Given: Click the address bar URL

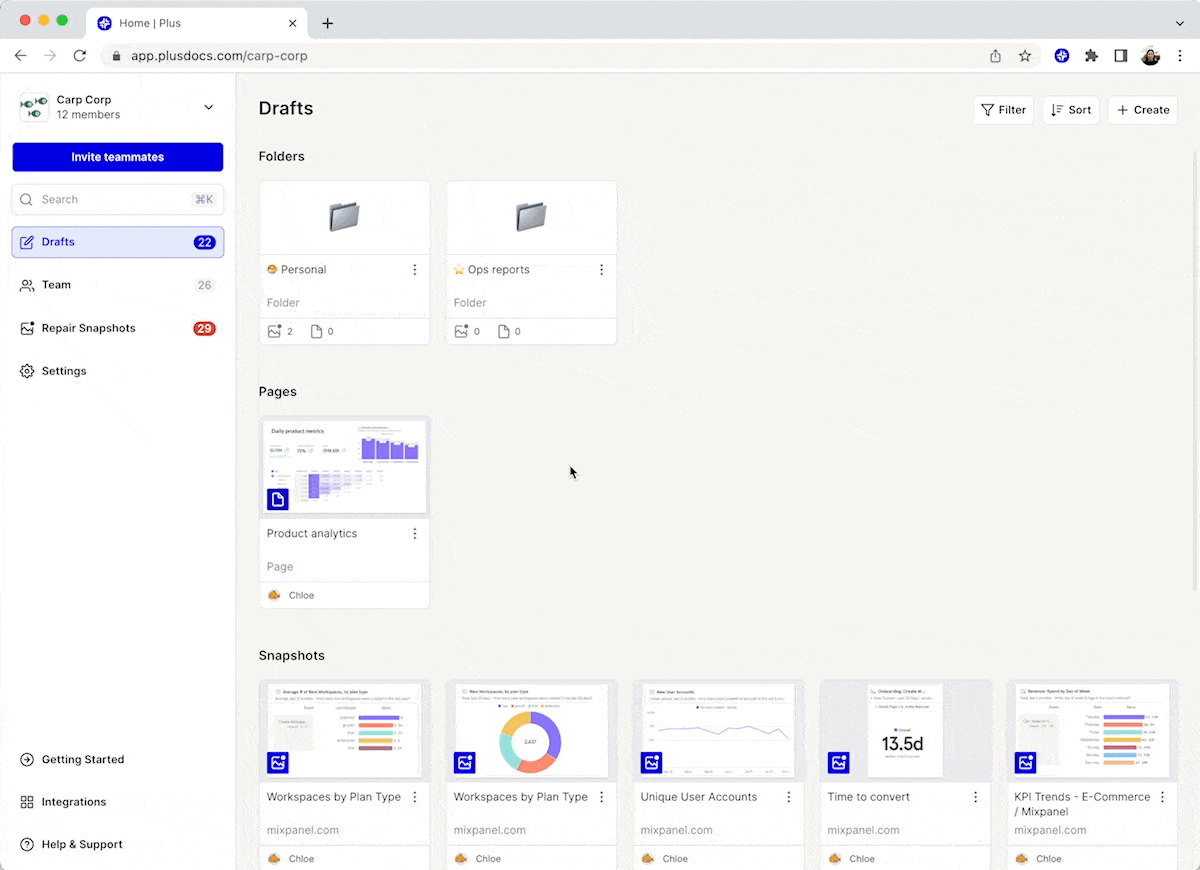Looking at the screenshot, I should [x=219, y=56].
